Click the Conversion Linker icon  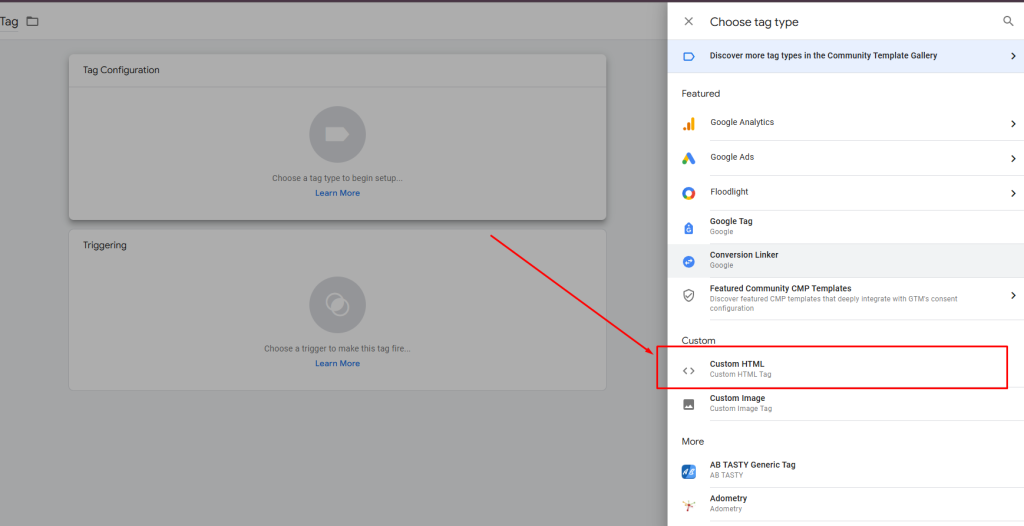click(688, 261)
